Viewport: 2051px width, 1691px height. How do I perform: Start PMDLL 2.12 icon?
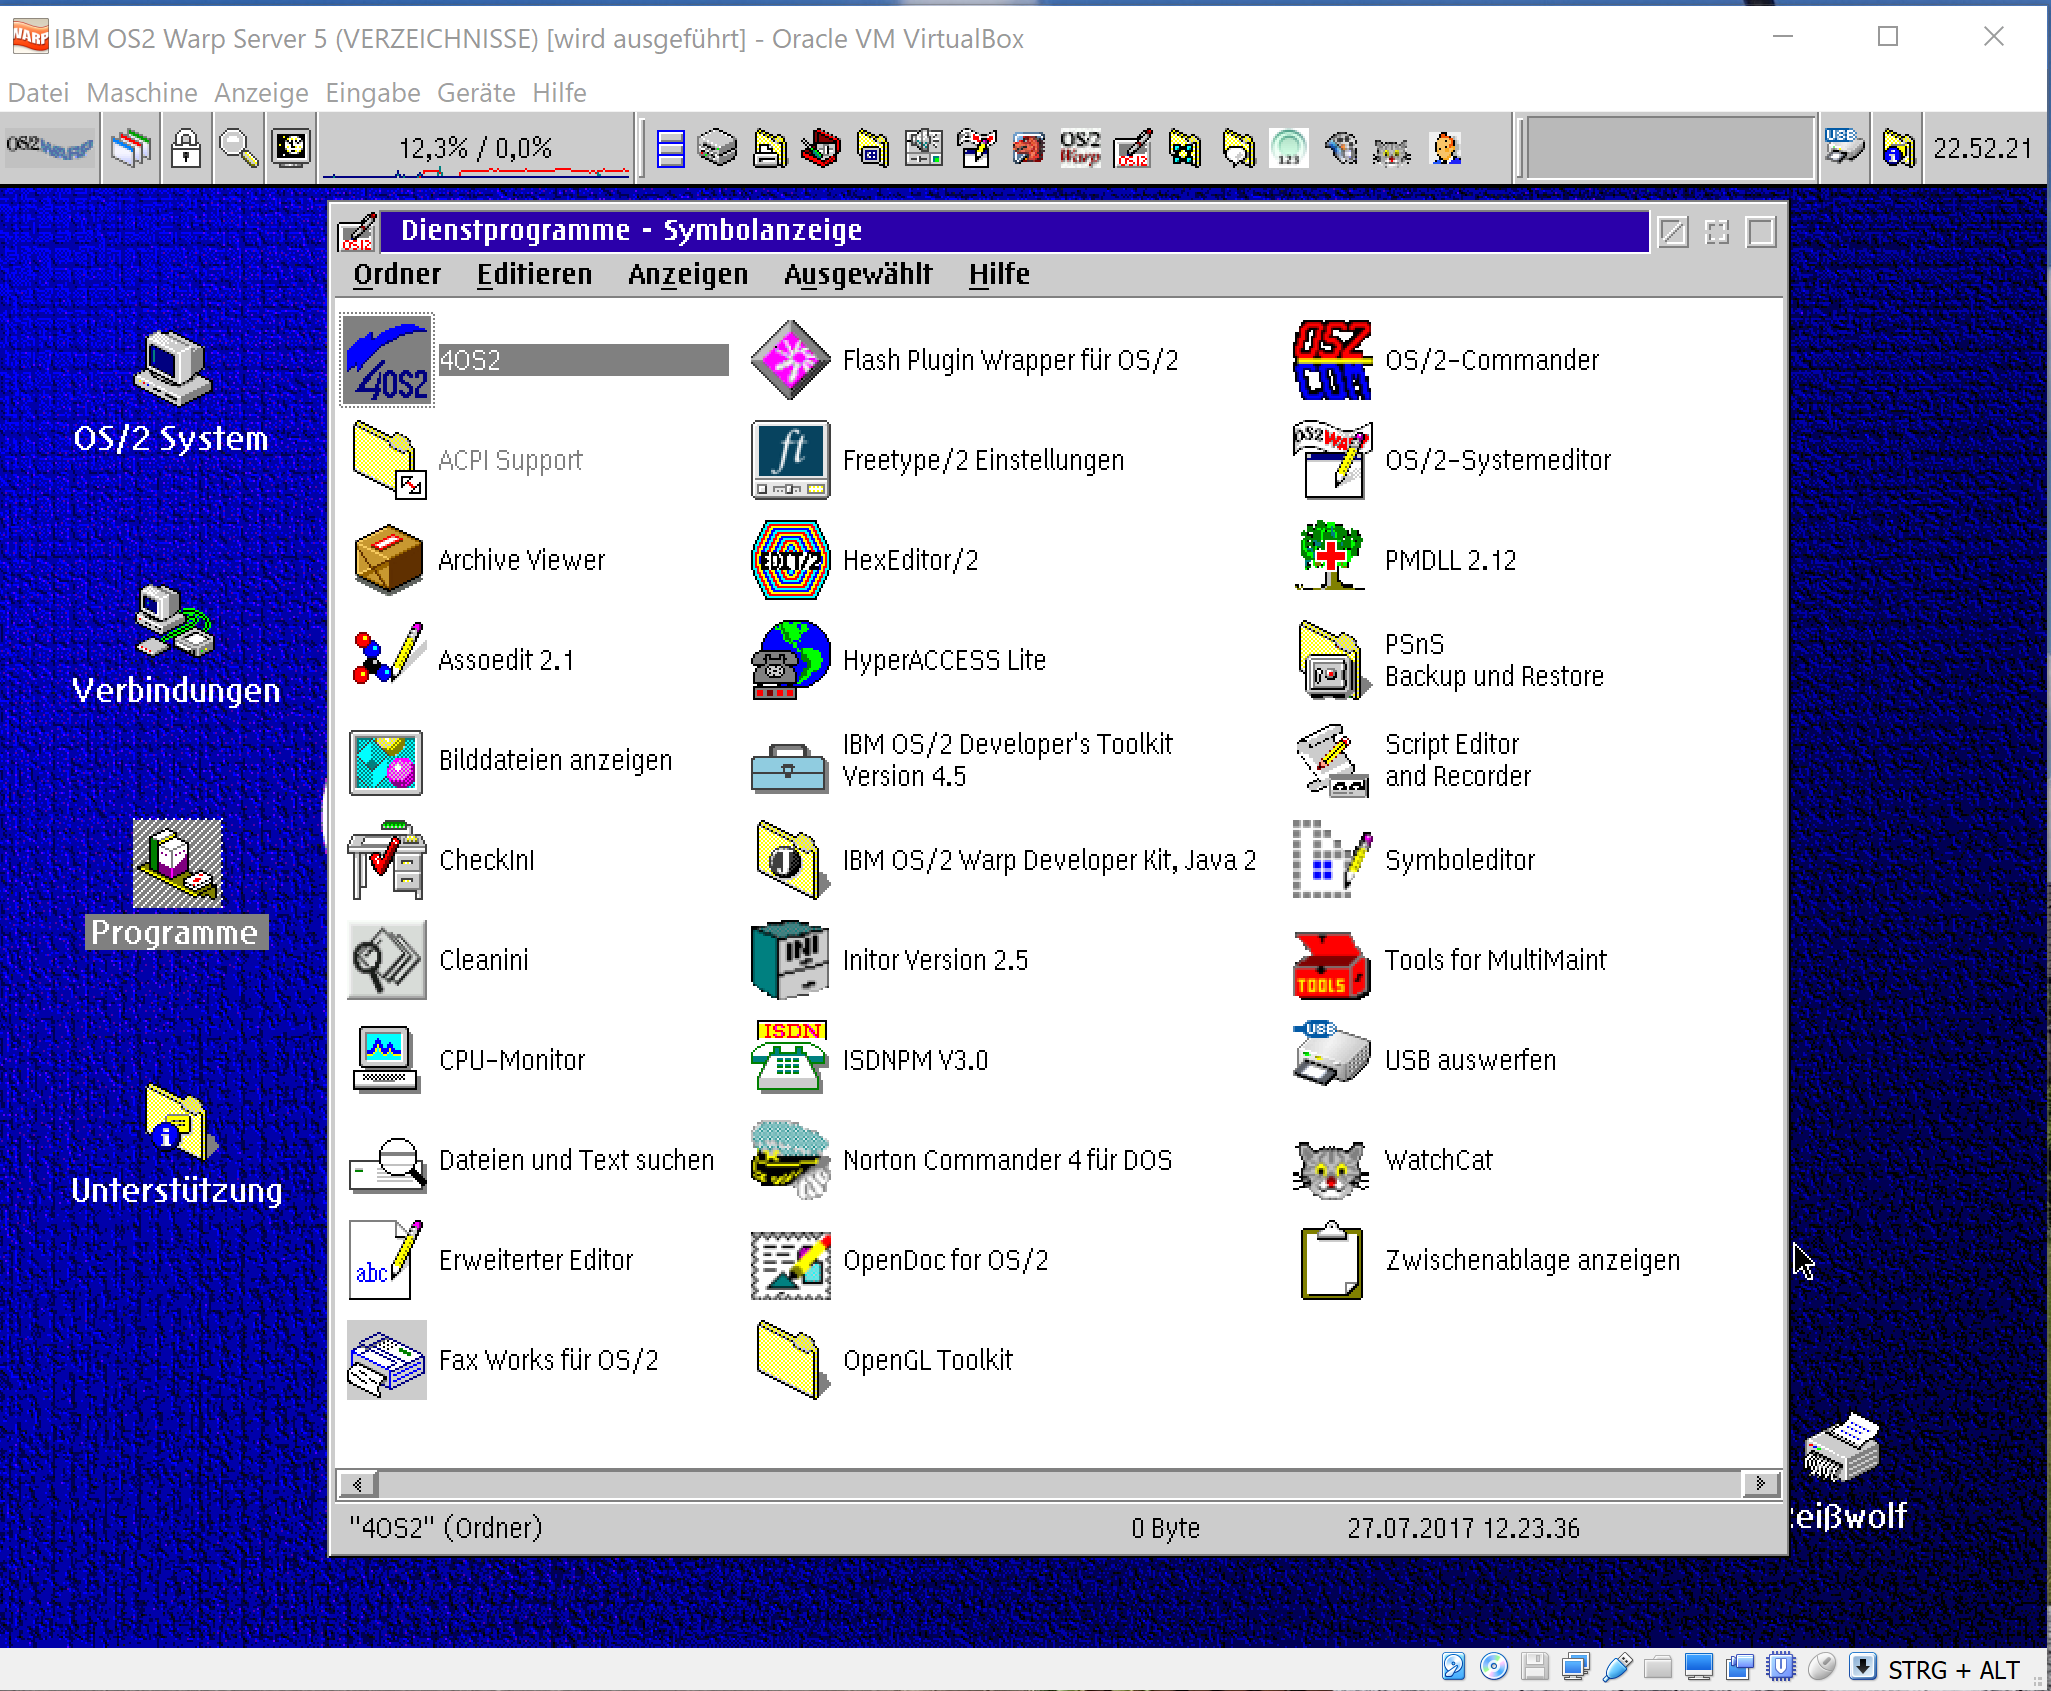(1331, 556)
